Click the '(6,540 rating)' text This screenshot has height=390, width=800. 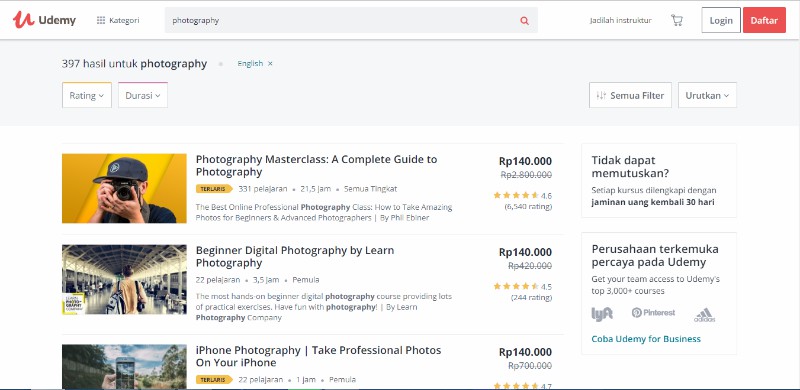(x=528, y=207)
